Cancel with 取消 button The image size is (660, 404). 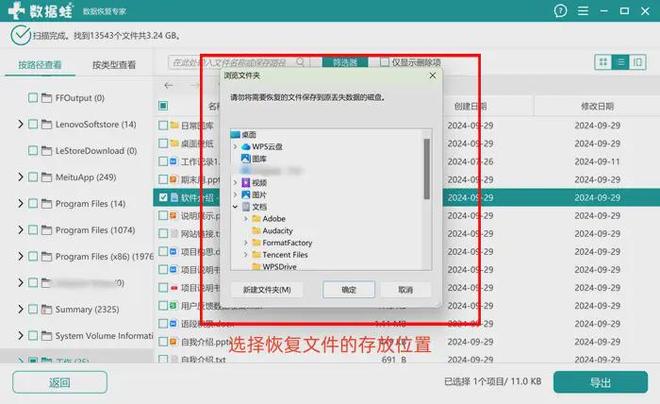pos(406,290)
